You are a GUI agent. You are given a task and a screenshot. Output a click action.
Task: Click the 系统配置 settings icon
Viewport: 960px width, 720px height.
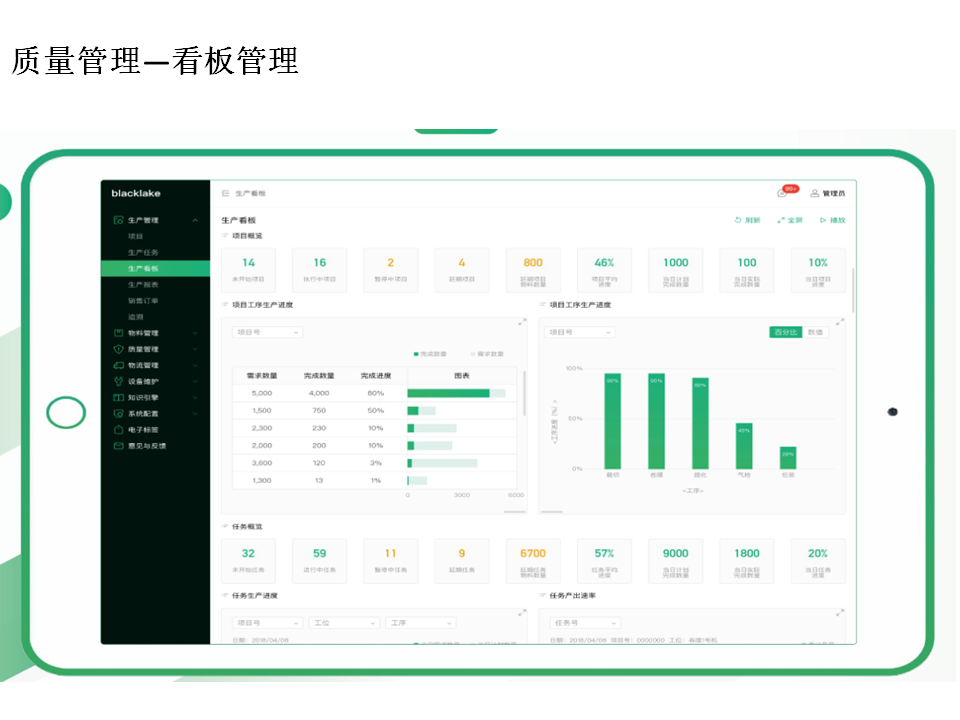118,413
